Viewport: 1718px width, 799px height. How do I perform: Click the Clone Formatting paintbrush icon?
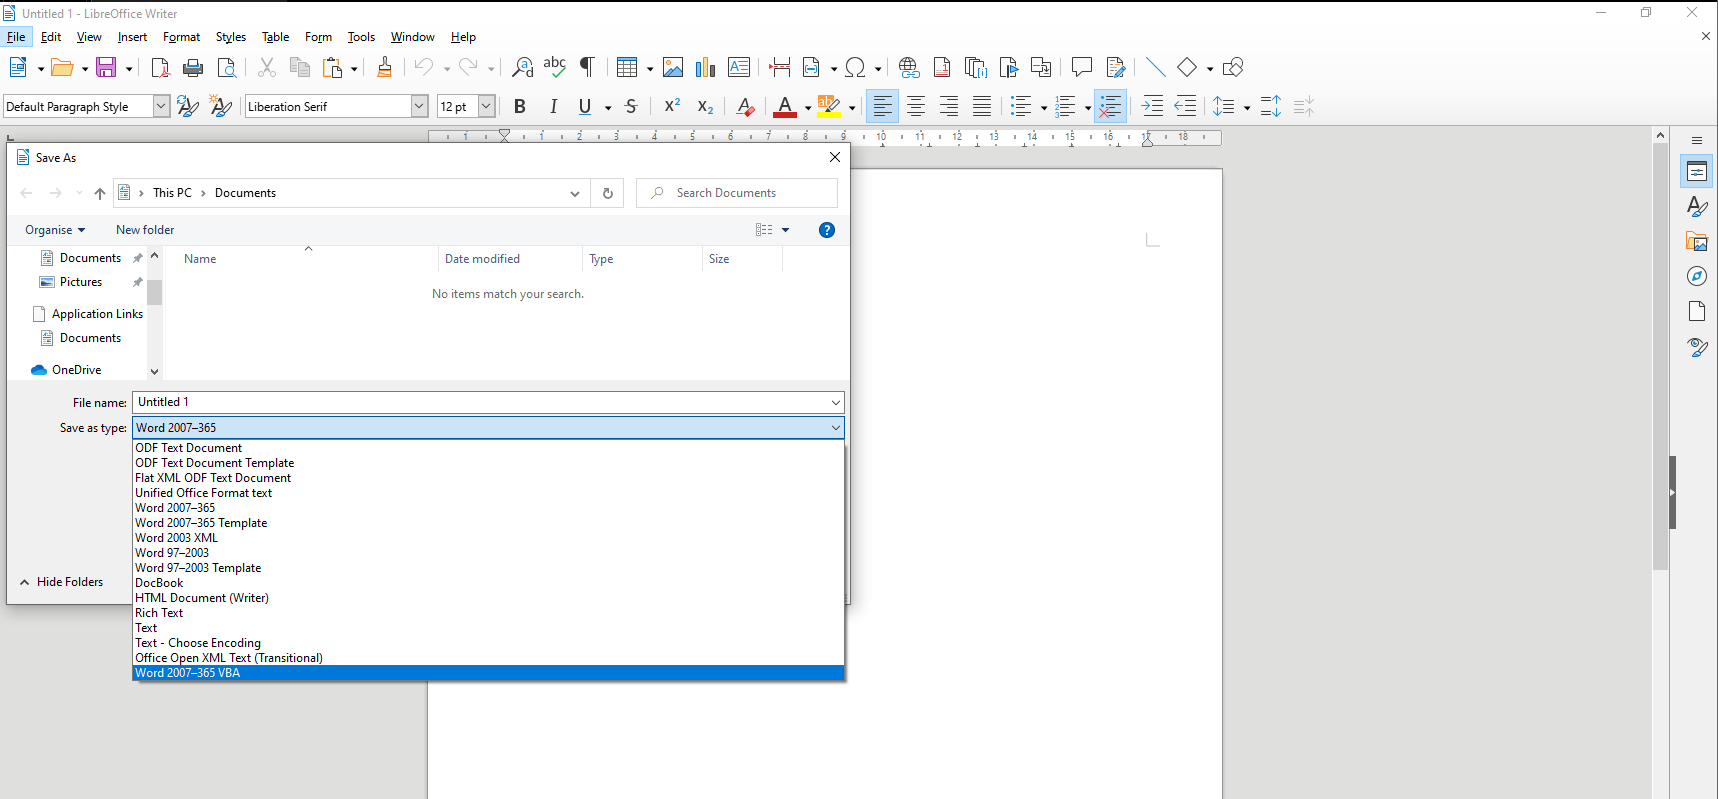(384, 67)
